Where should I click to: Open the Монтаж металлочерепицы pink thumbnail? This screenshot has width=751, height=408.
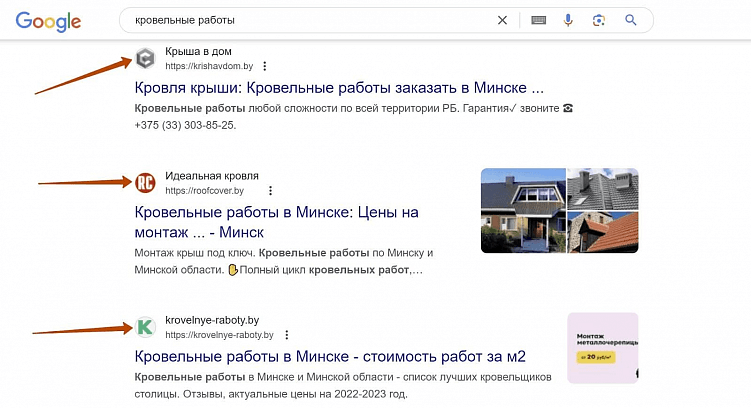point(603,348)
